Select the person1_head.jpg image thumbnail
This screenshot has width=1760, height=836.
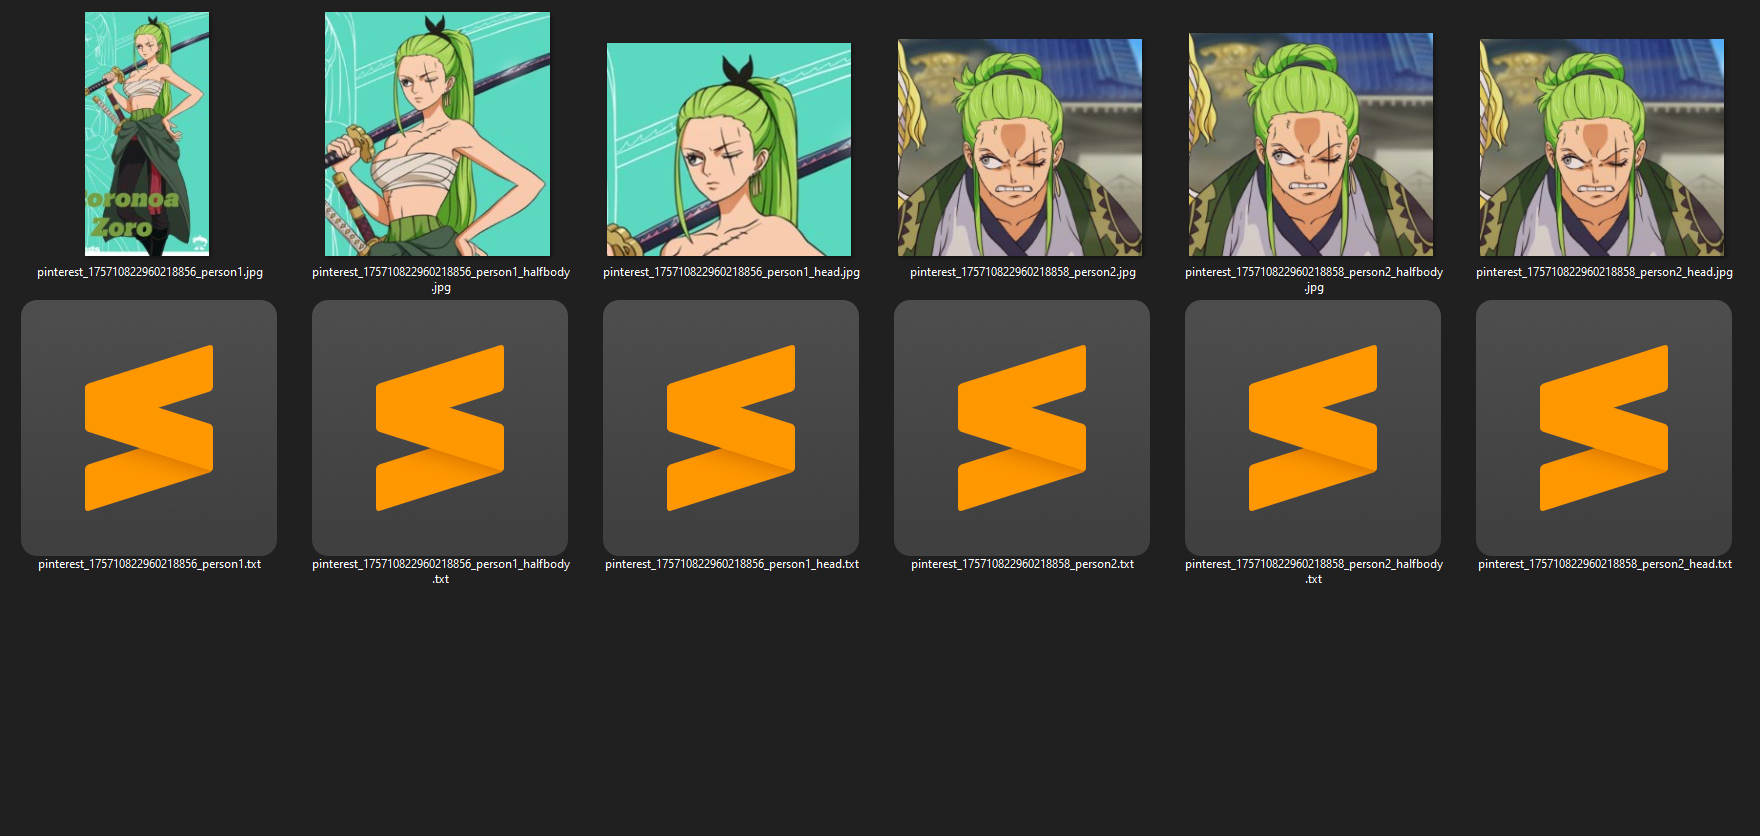pyautogui.click(x=729, y=149)
